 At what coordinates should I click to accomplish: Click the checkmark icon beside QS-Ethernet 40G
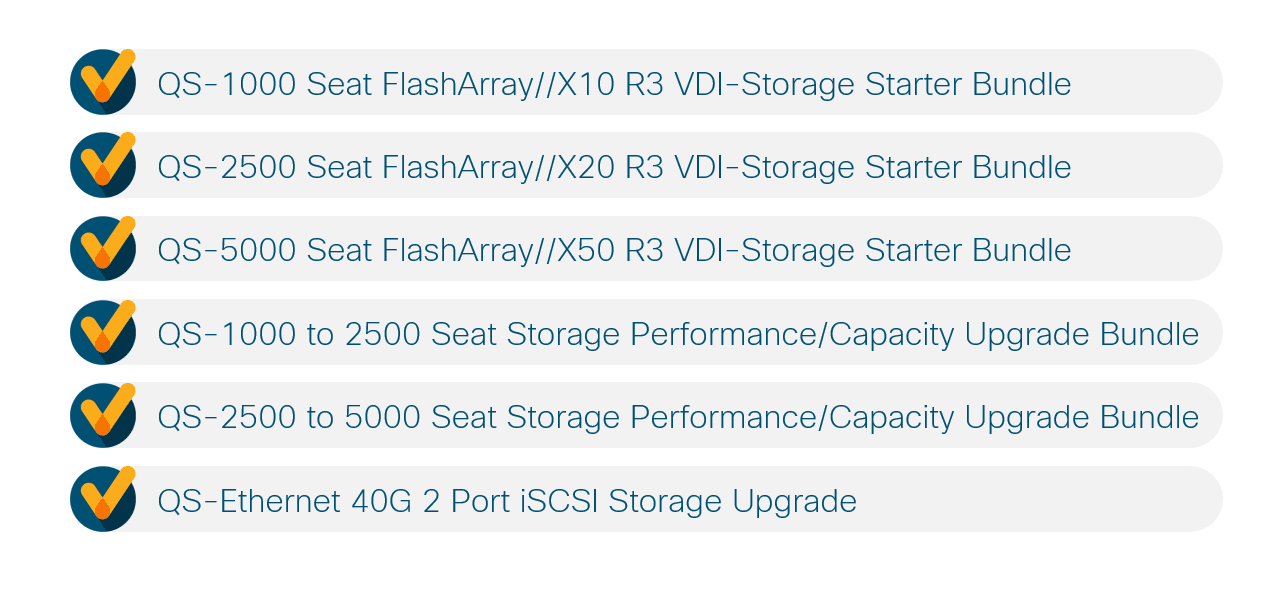pos(103,499)
